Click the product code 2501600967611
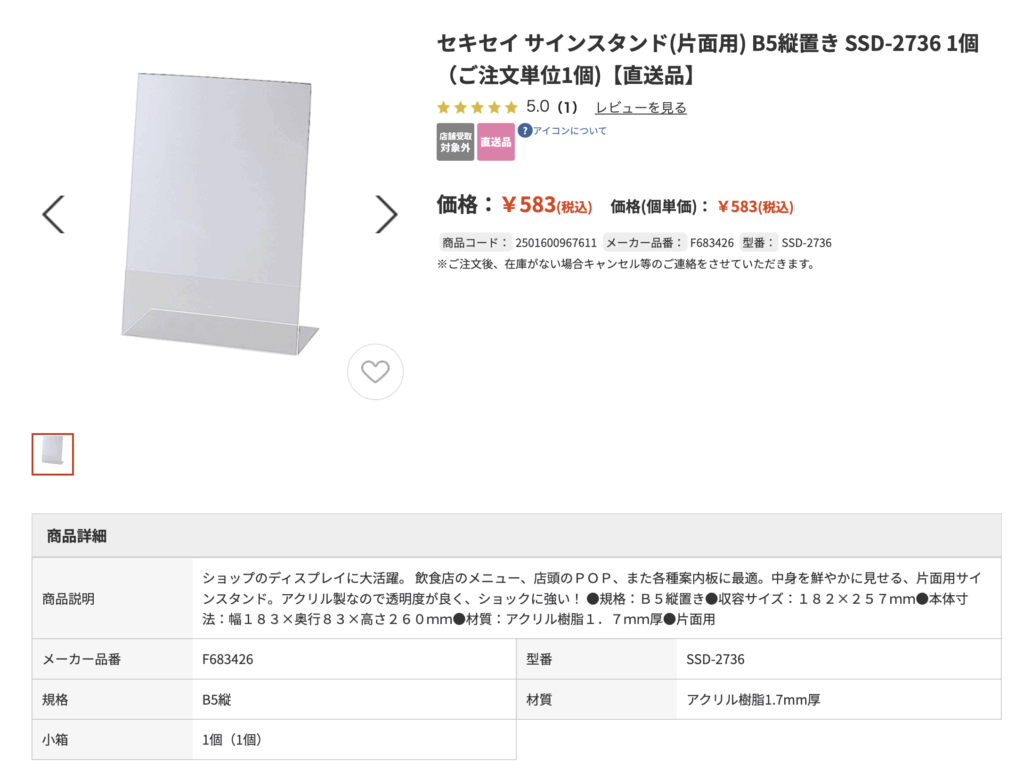 (x=556, y=243)
